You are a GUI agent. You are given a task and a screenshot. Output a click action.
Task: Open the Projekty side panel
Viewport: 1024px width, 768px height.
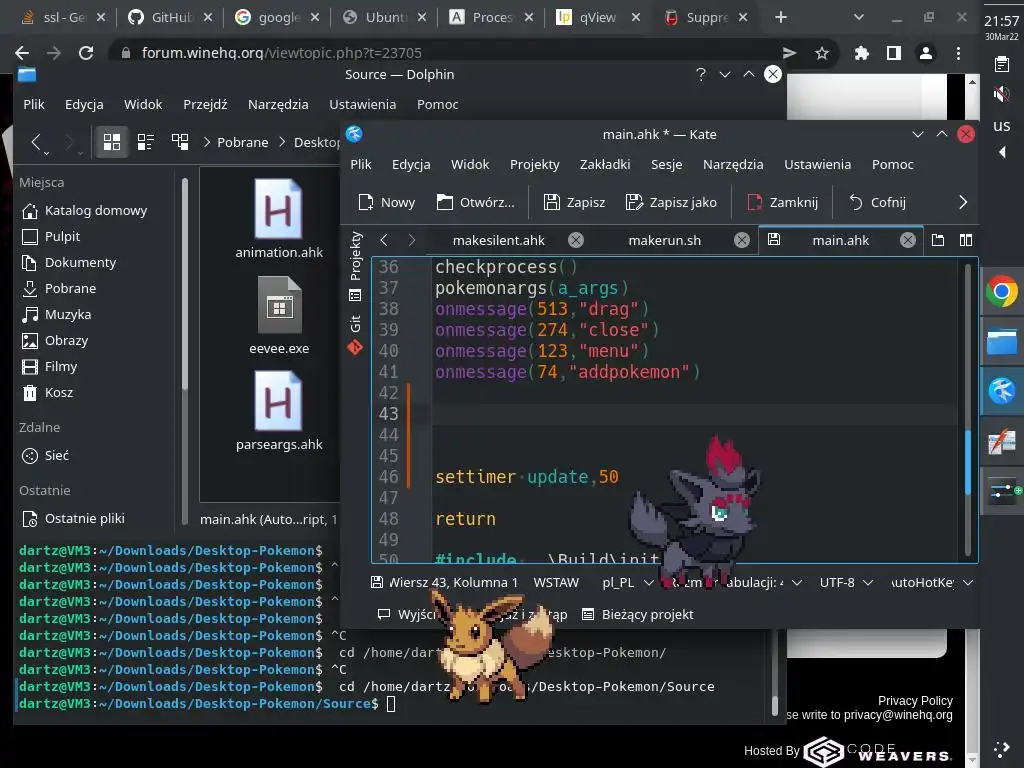(355, 265)
